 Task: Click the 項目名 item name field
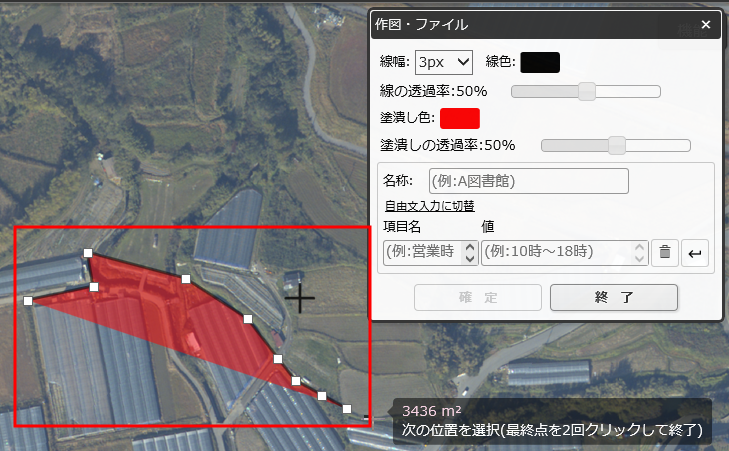pyautogui.click(x=431, y=252)
